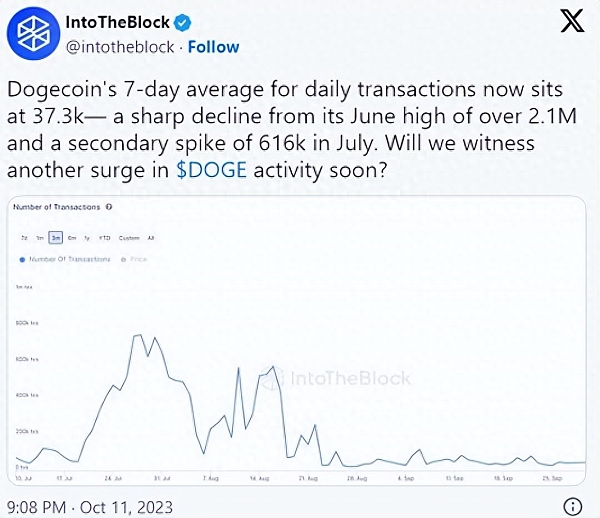The width and height of the screenshot is (600, 518).
Task: Click the X logo icon
Action: 571,22
